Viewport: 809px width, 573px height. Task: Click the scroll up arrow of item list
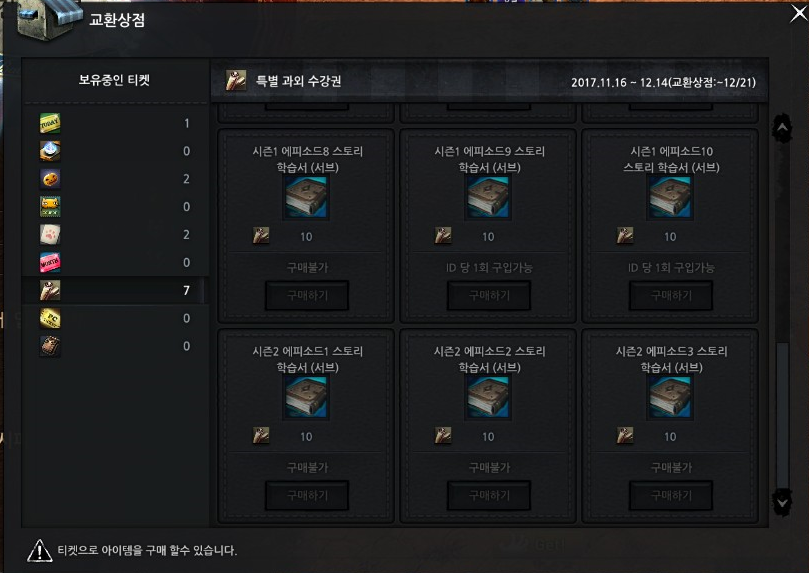[782, 127]
